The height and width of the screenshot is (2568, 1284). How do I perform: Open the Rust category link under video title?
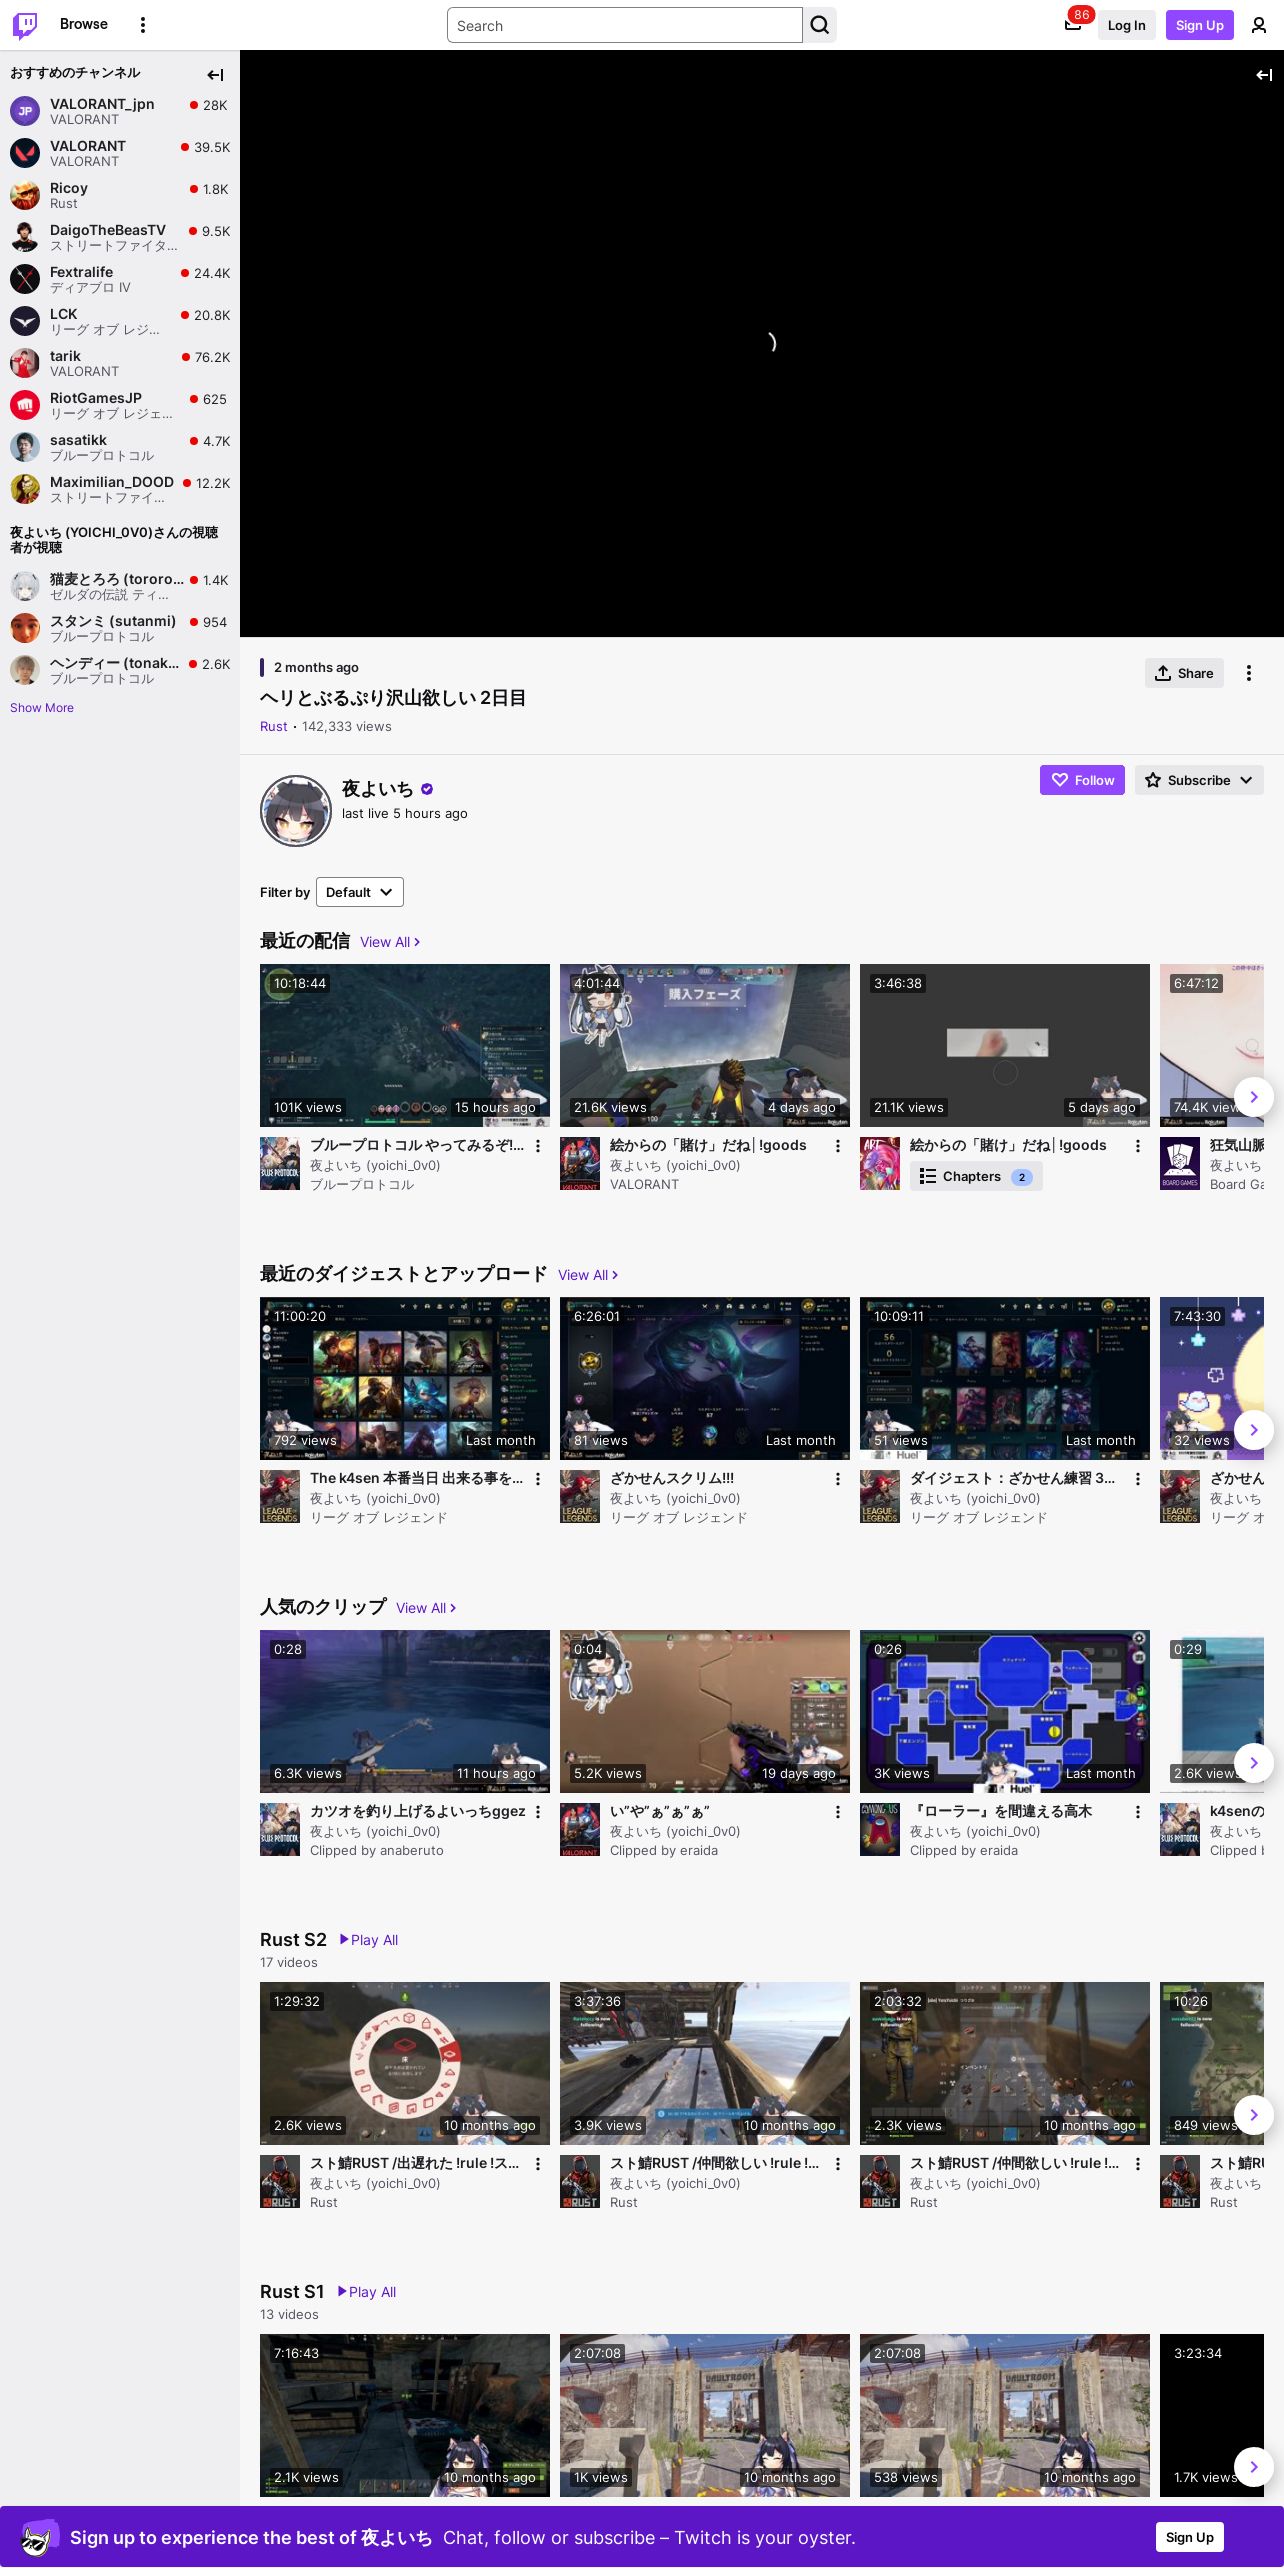[274, 727]
